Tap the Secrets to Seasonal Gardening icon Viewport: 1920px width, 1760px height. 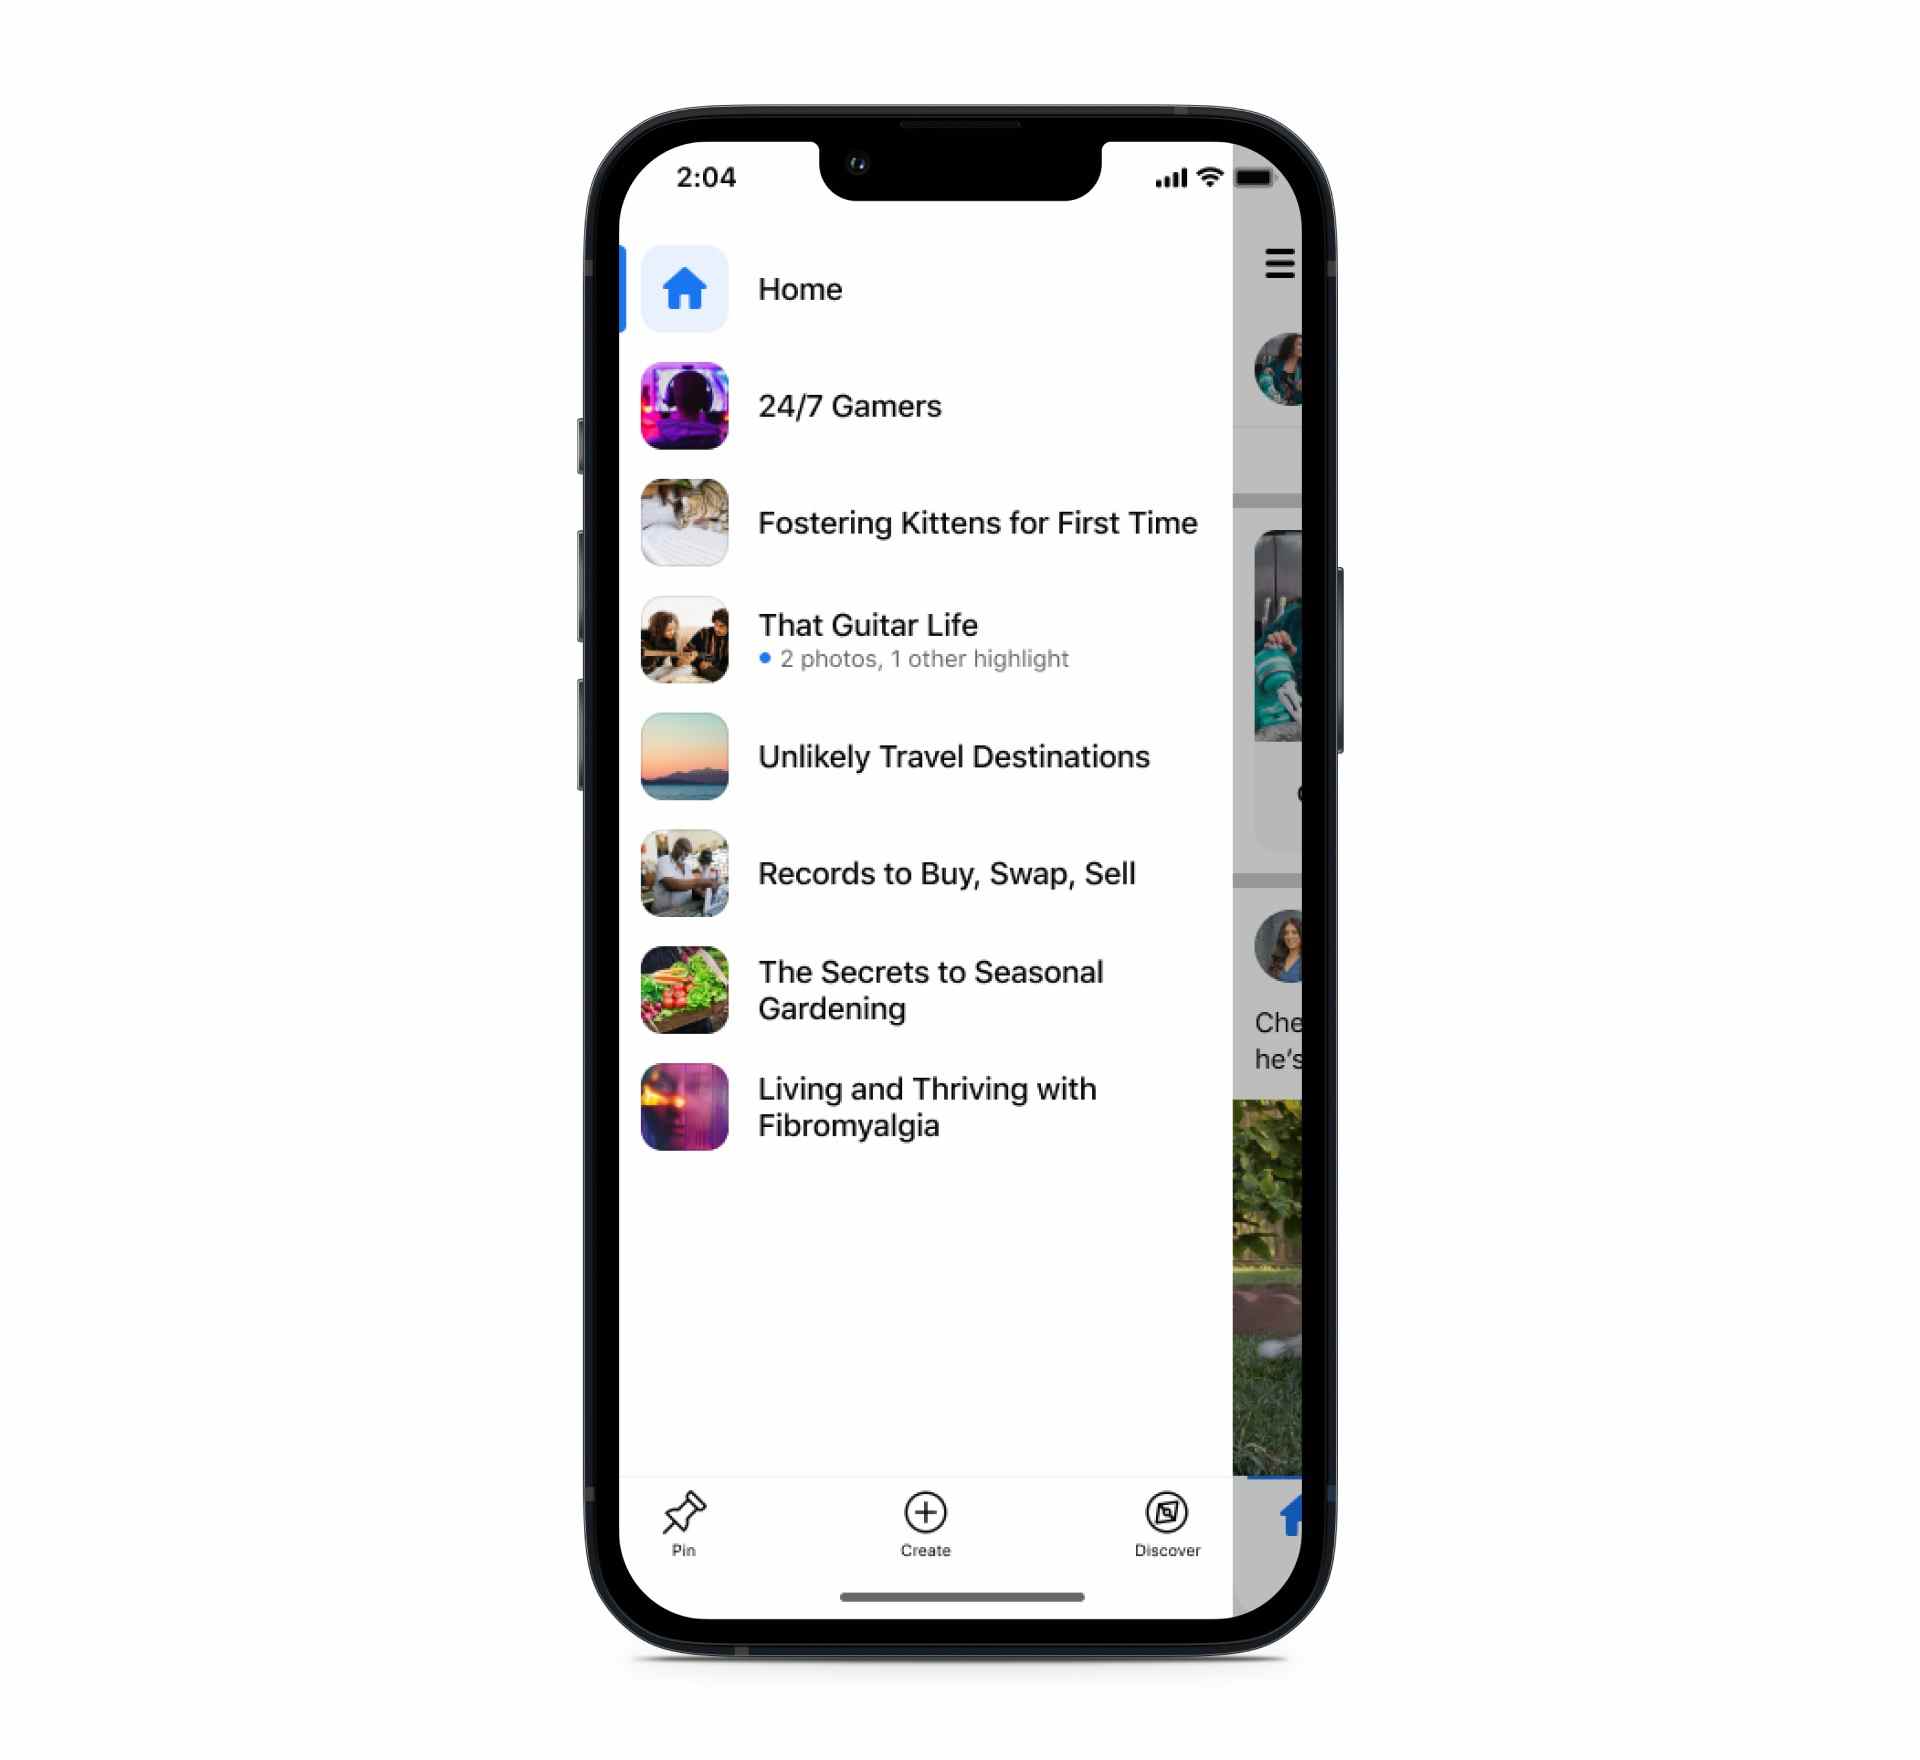686,989
